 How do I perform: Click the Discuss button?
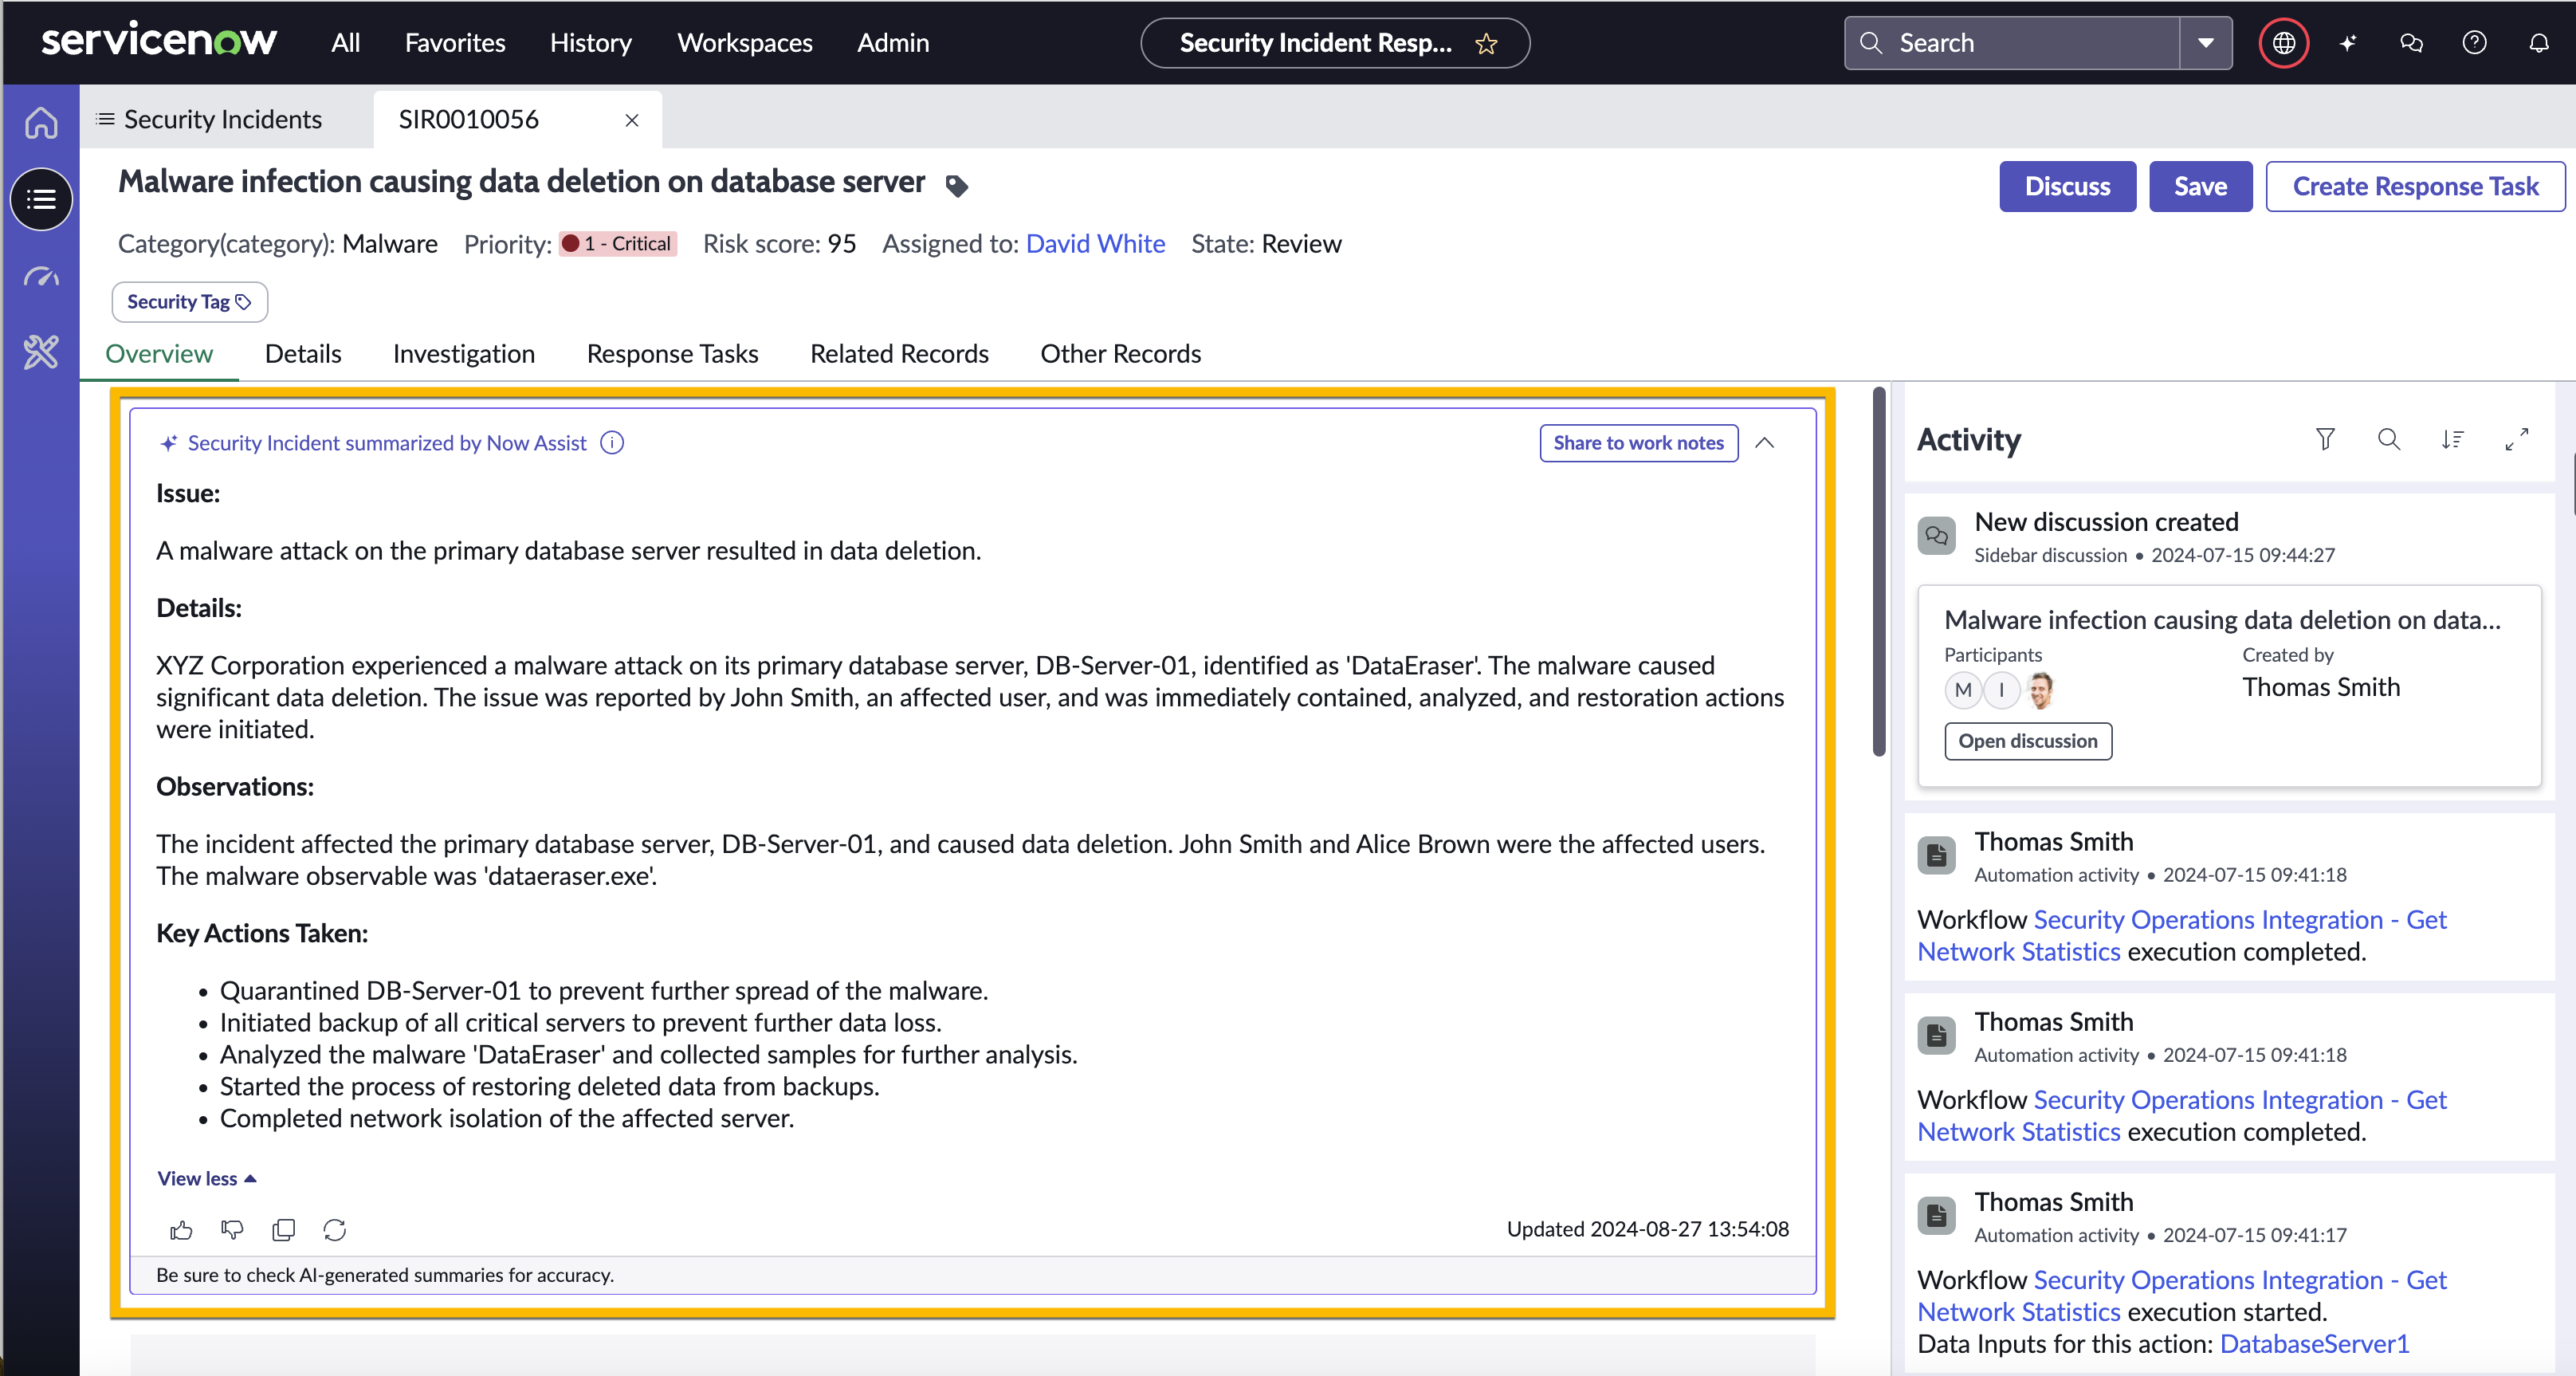[2067, 186]
